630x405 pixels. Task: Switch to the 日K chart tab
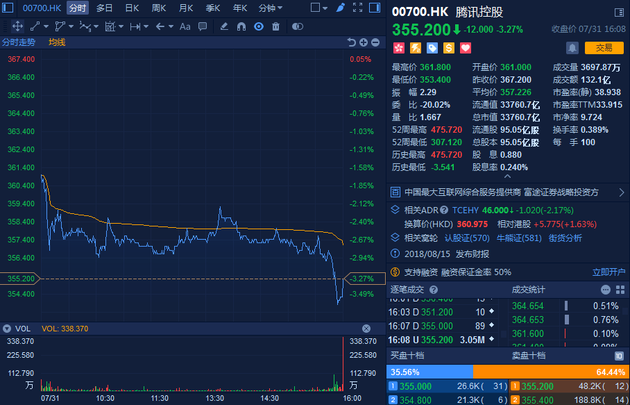point(132,7)
